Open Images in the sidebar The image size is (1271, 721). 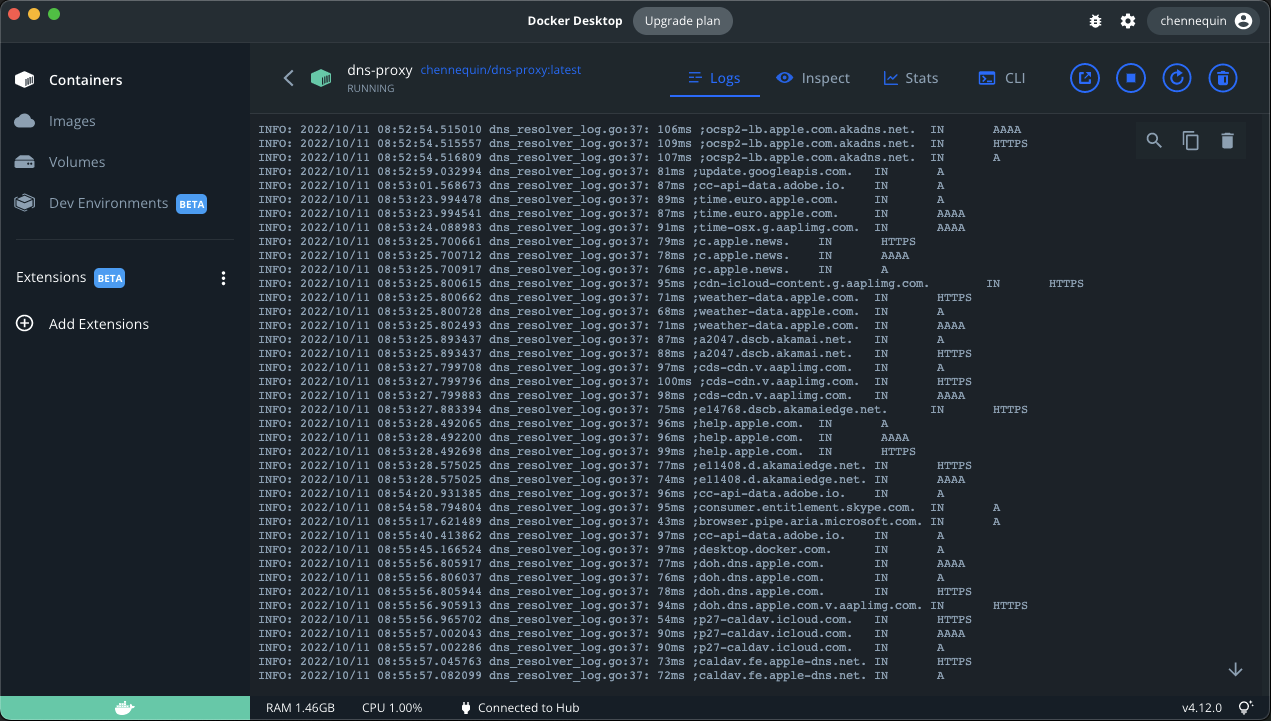pyautogui.click(x=124, y=121)
